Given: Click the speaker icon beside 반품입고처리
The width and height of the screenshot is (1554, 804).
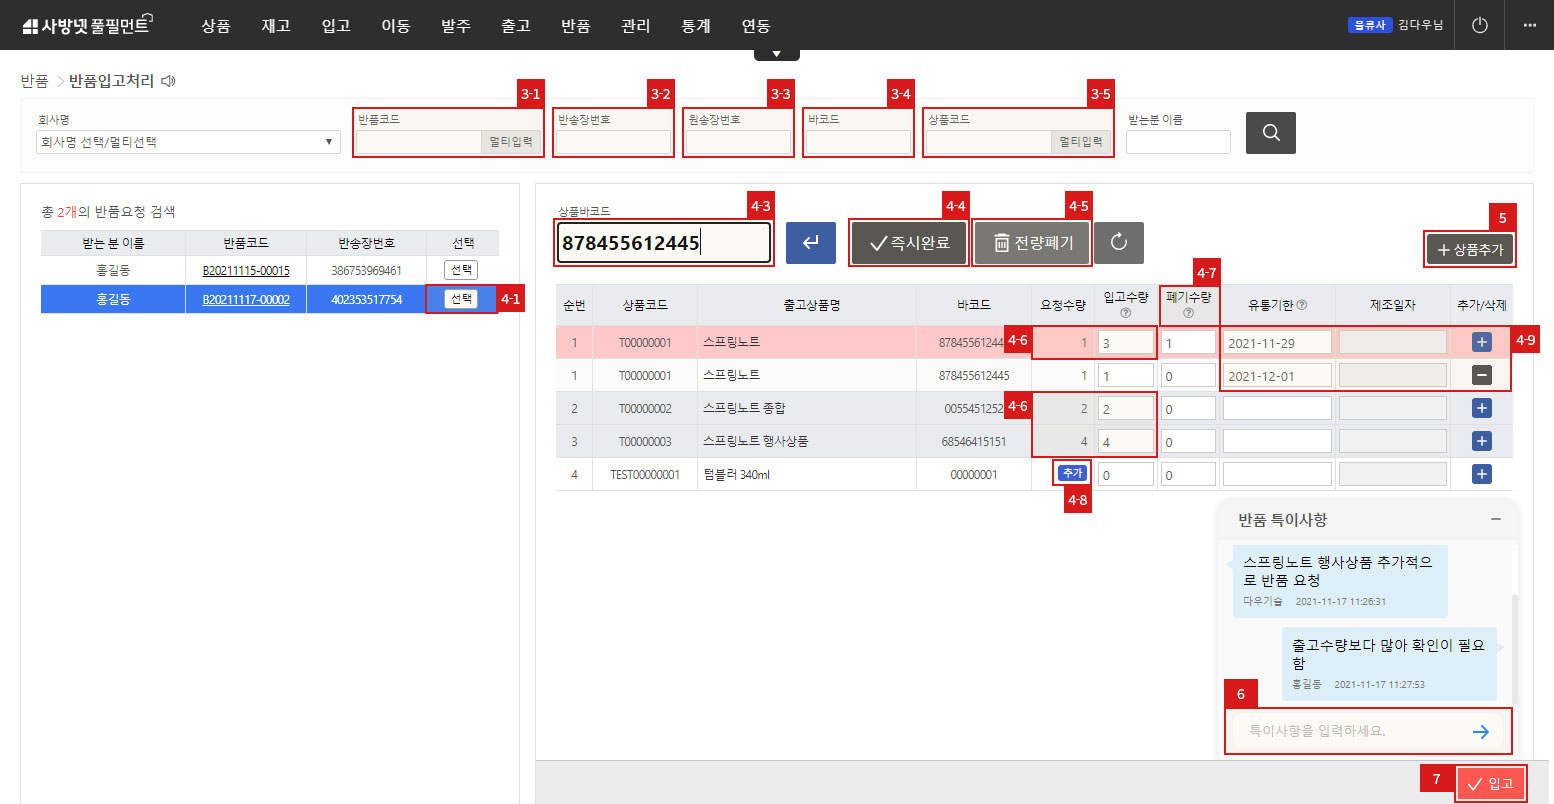Looking at the screenshot, I should click(x=168, y=81).
